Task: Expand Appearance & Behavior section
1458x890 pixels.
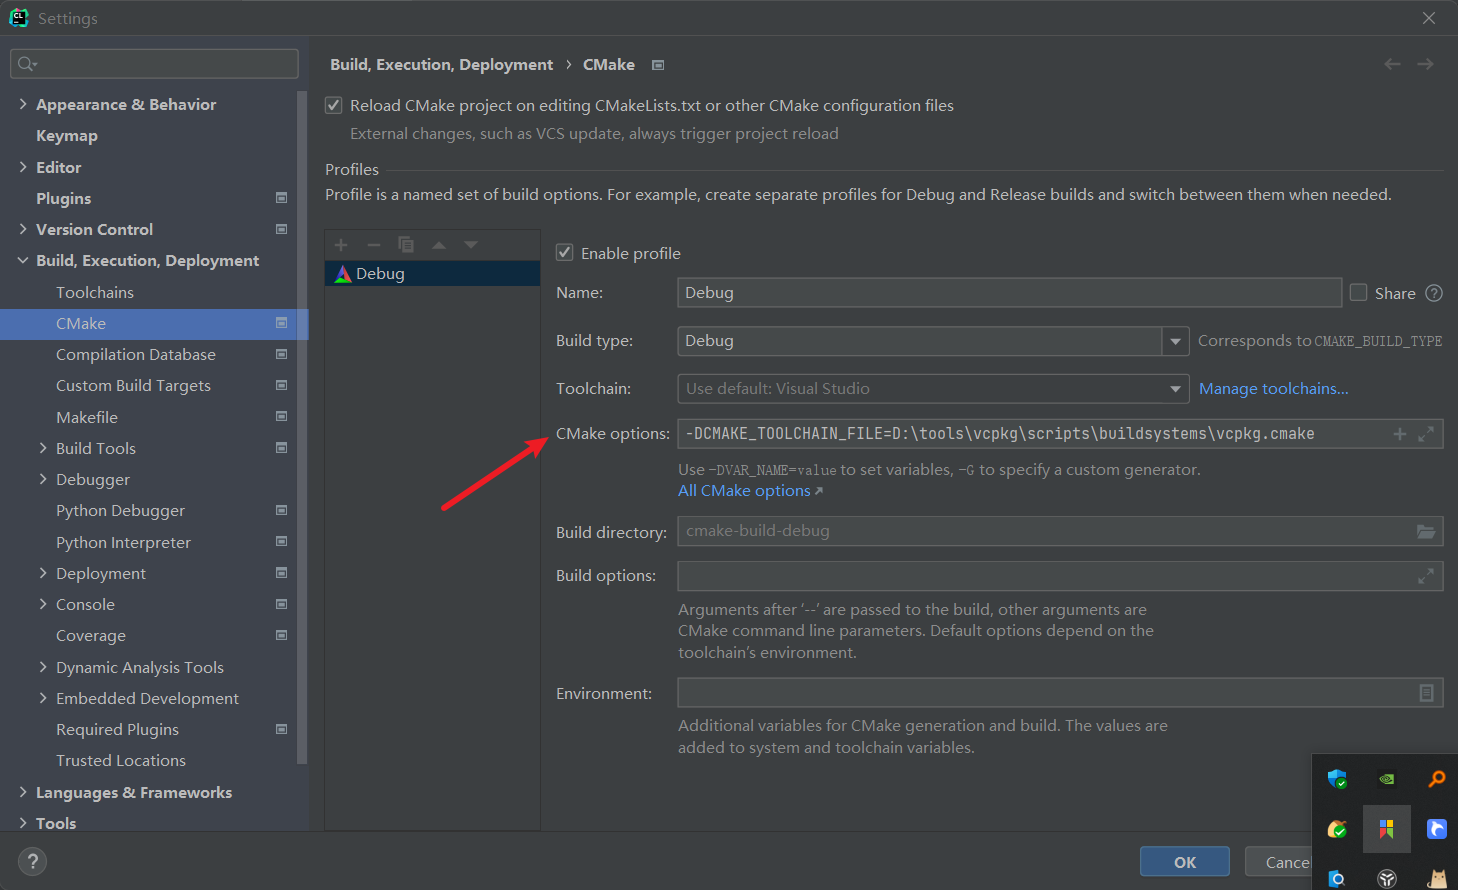Action: [x=23, y=104]
